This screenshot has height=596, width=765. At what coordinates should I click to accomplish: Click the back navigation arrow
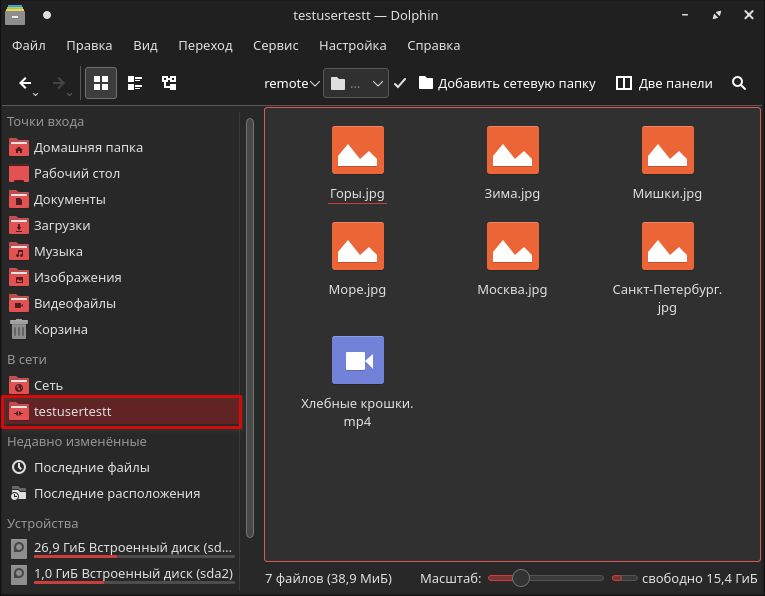click(25, 84)
